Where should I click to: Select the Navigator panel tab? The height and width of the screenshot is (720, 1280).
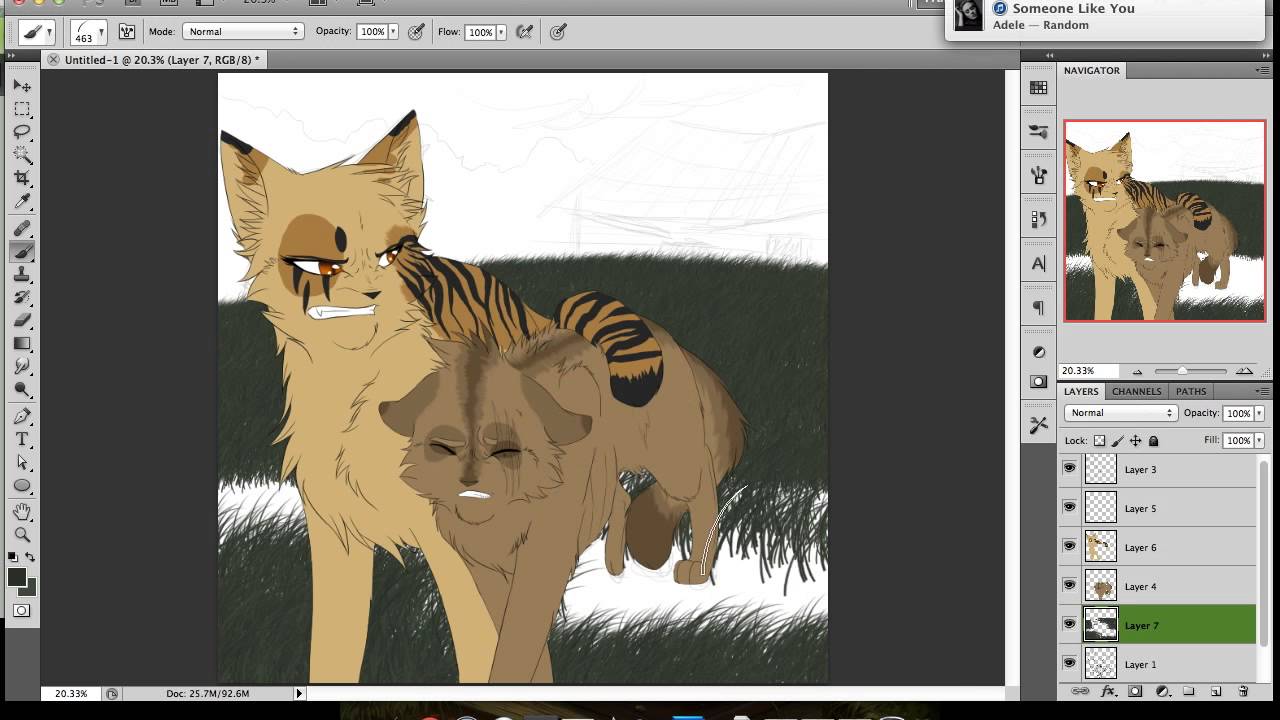click(1092, 70)
